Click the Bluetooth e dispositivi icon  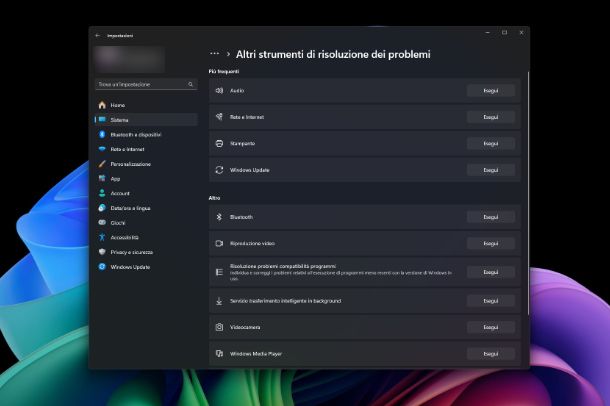pos(102,134)
